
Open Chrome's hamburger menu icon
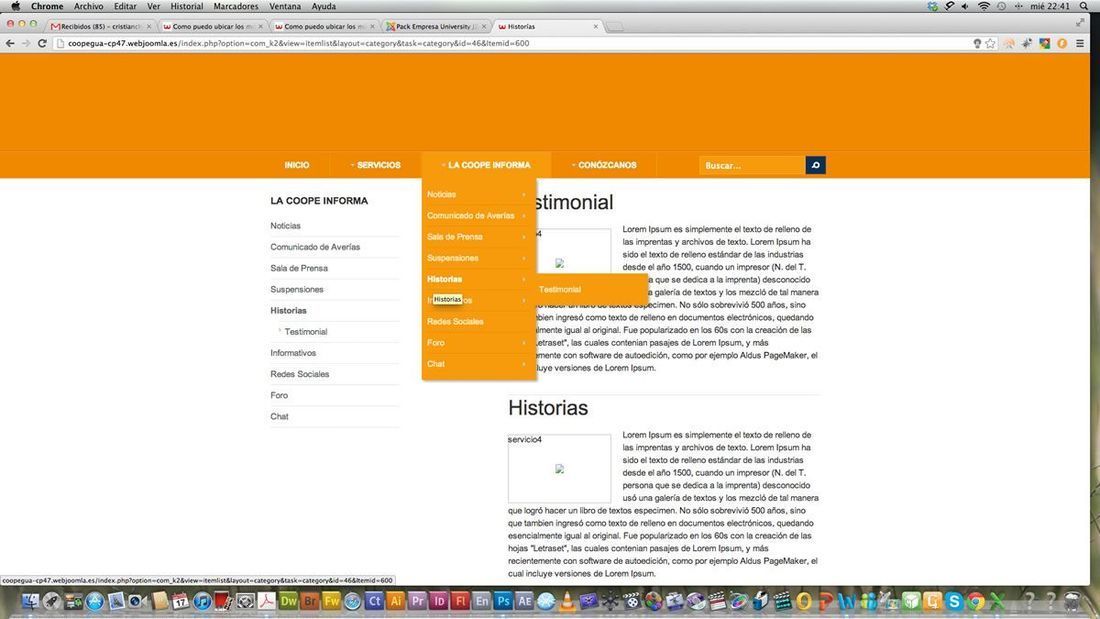click(1080, 44)
